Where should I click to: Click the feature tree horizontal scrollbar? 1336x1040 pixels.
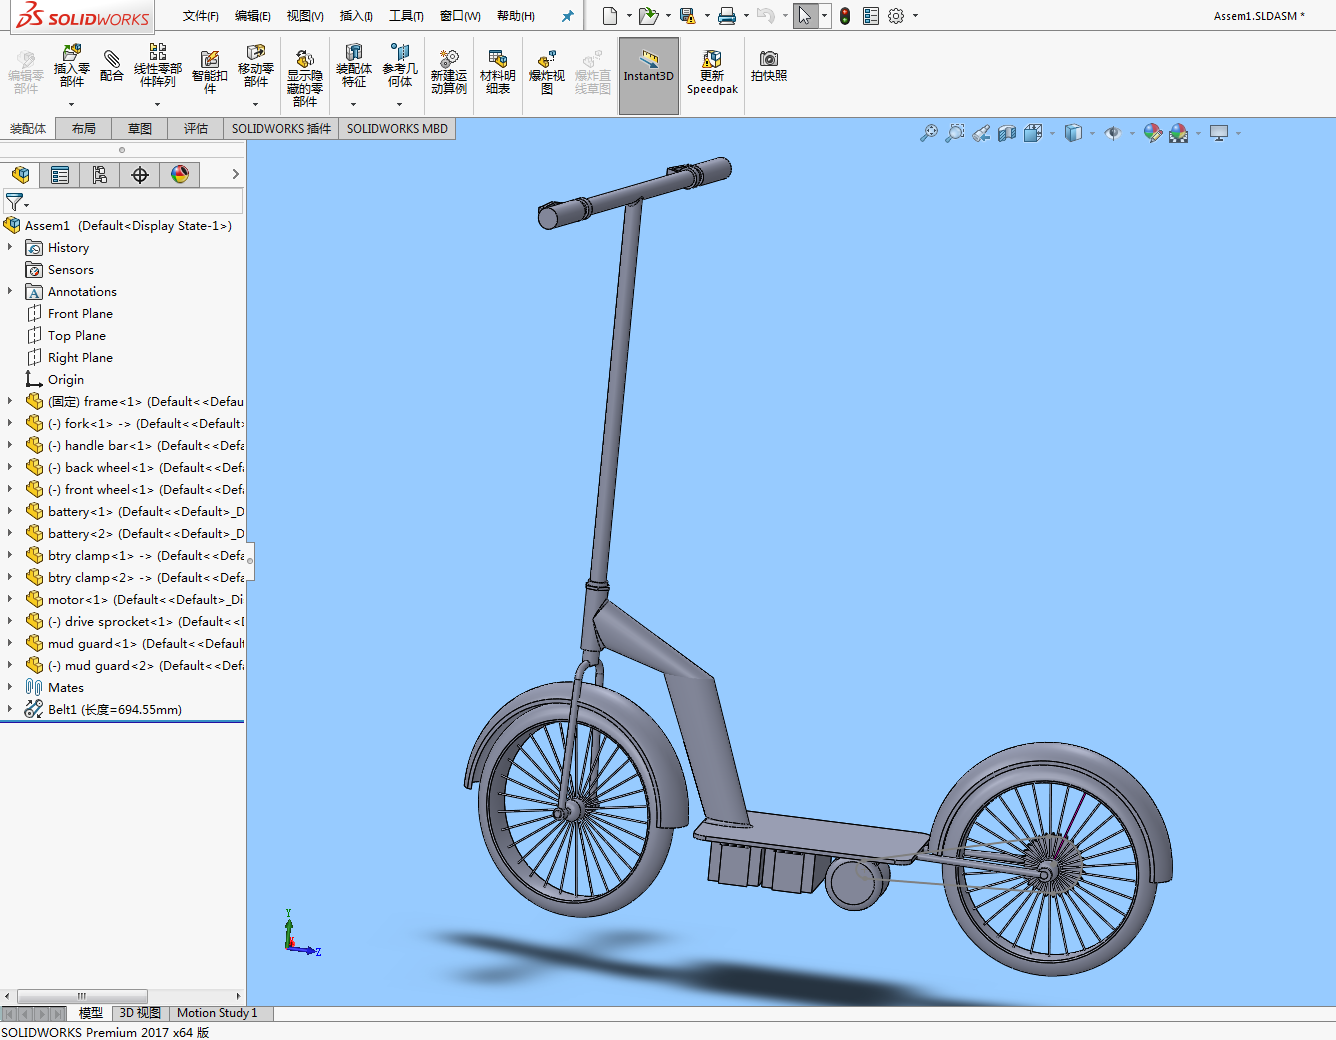click(x=82, y=996)
